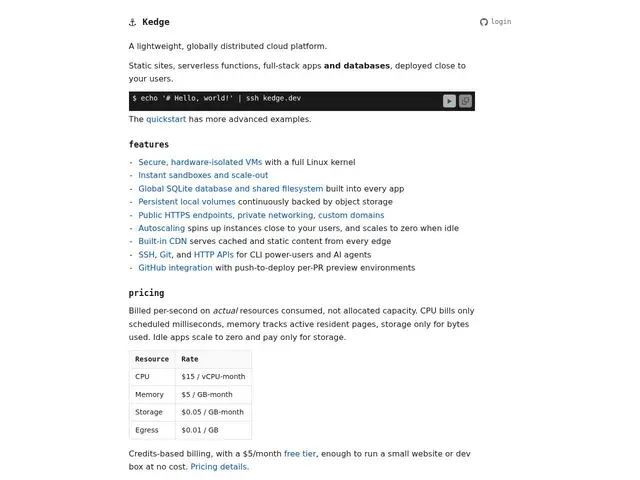Follow the Instant sandboxes and scale-out link
This screenshot has width=640, height=480.
click(203, 175)
